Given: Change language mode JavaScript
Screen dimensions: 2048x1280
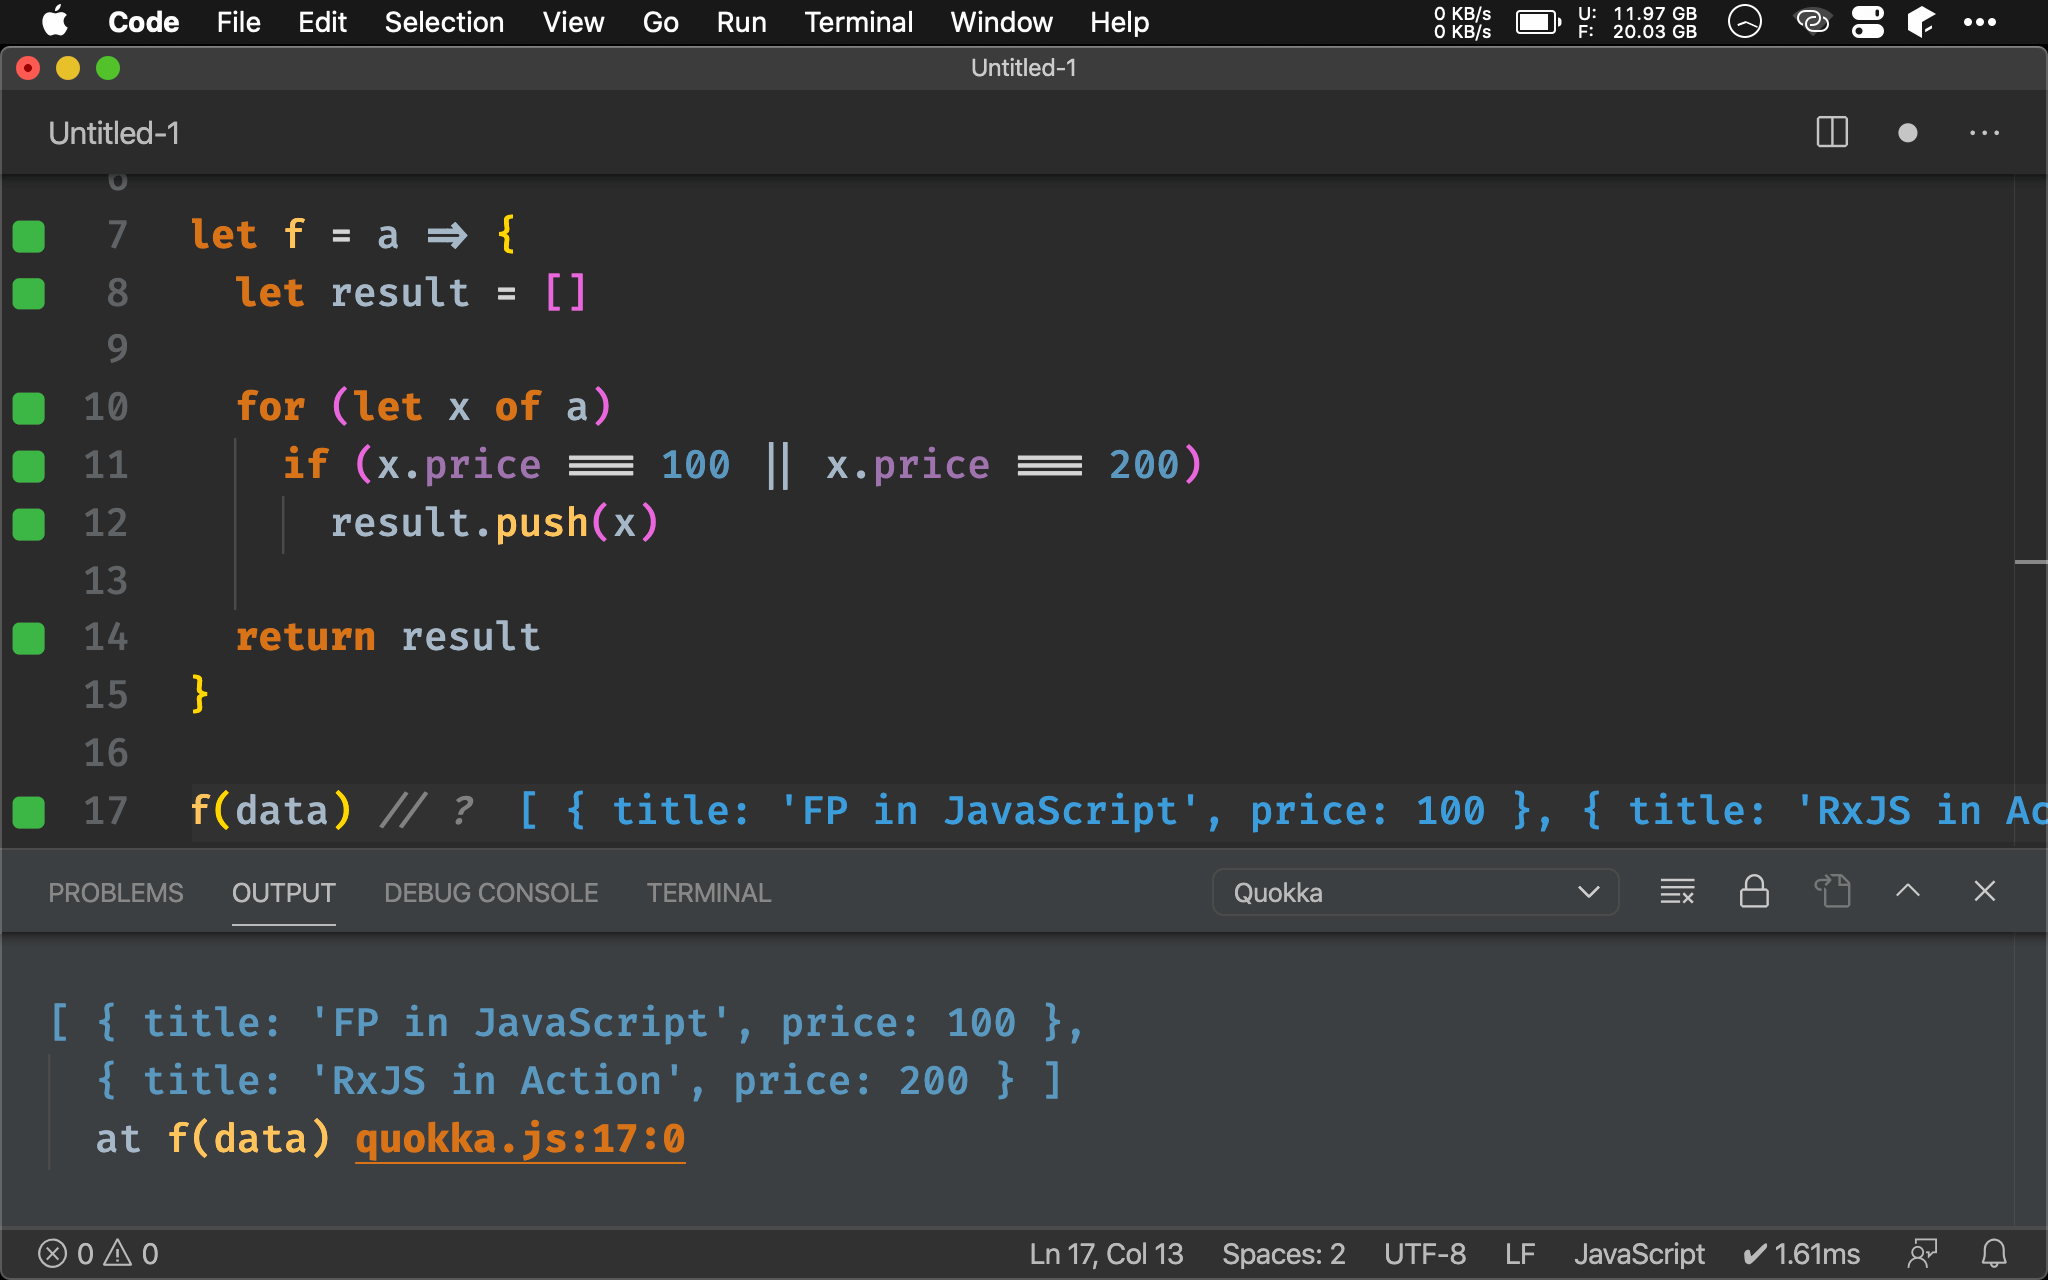Looking at the screenshot, I should click(x=1639, y=1254).
